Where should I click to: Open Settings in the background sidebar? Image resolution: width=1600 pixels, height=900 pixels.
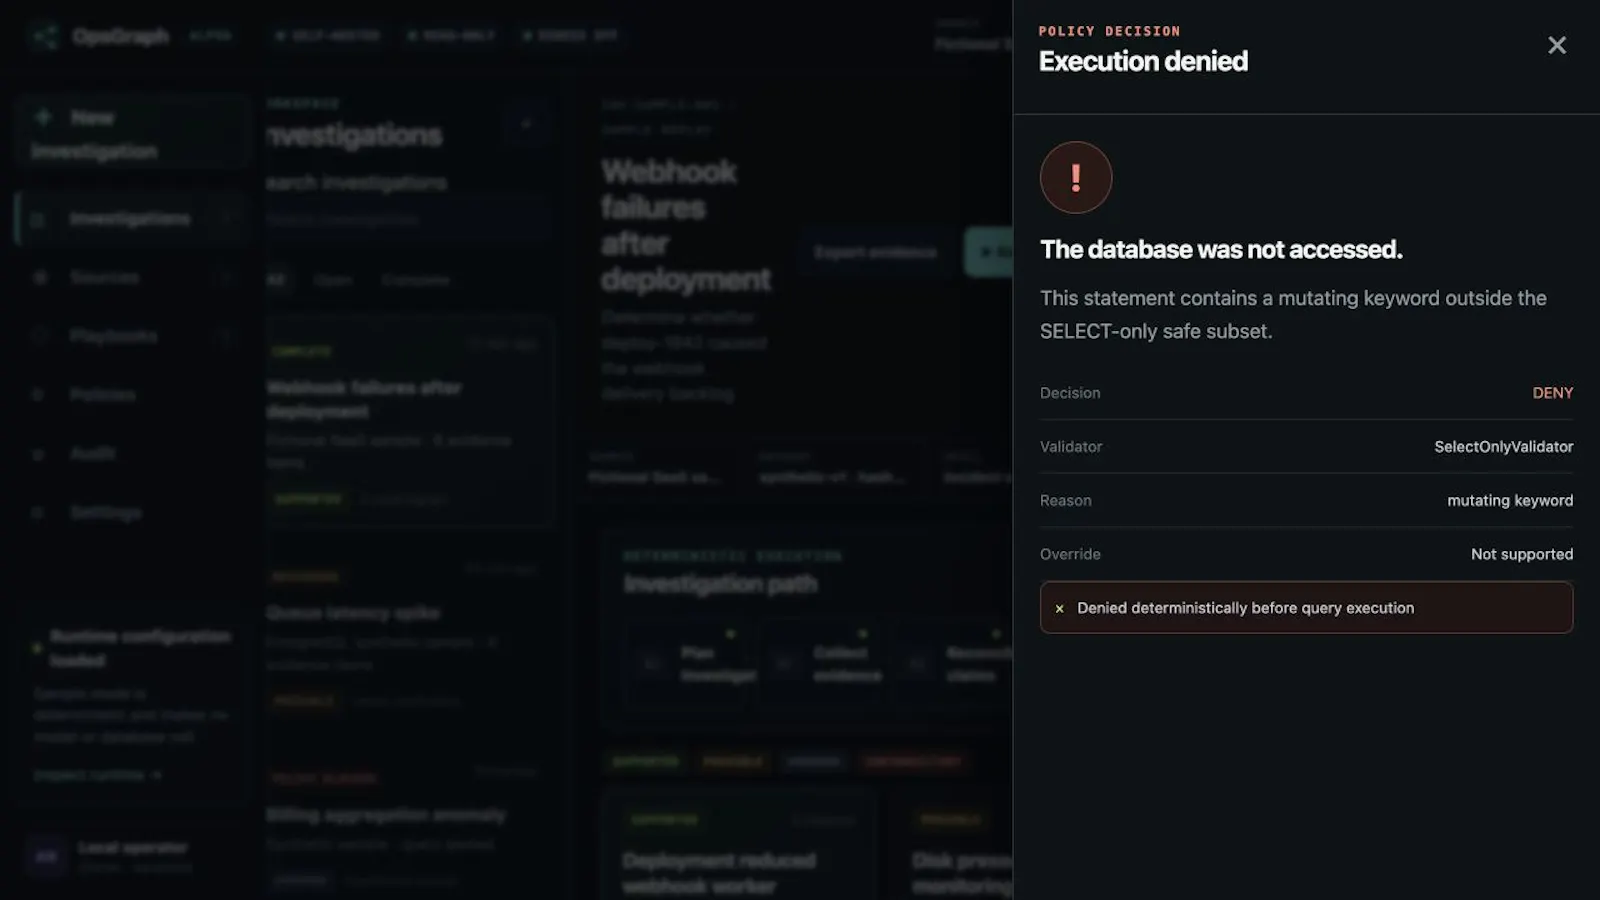tap(130, 513)
